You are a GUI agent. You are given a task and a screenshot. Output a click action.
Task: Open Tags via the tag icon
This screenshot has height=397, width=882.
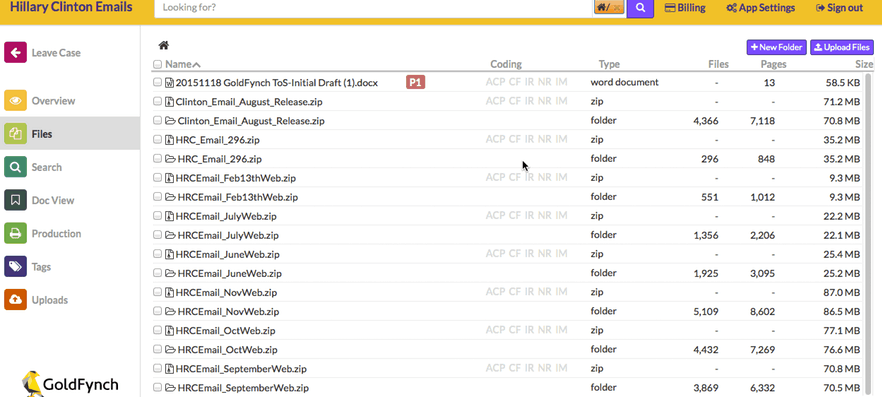click(x=15, y=266)
